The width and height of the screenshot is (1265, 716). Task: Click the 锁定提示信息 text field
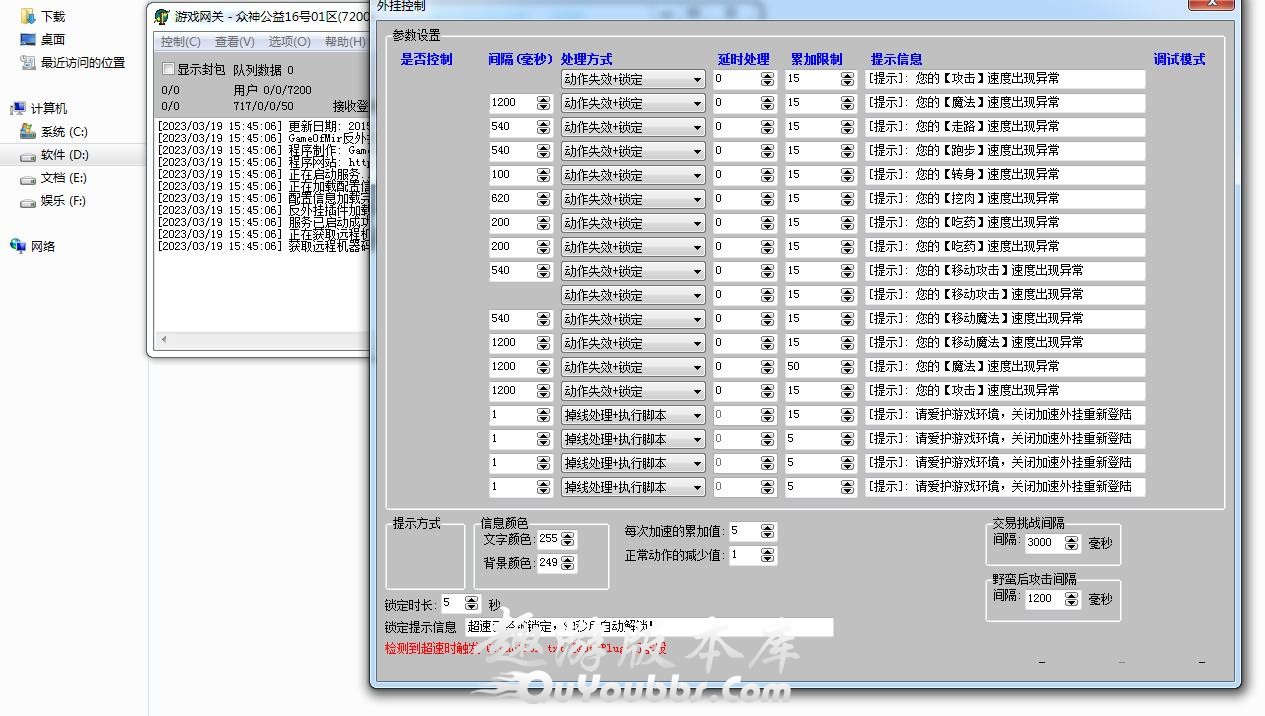[648, 627]
